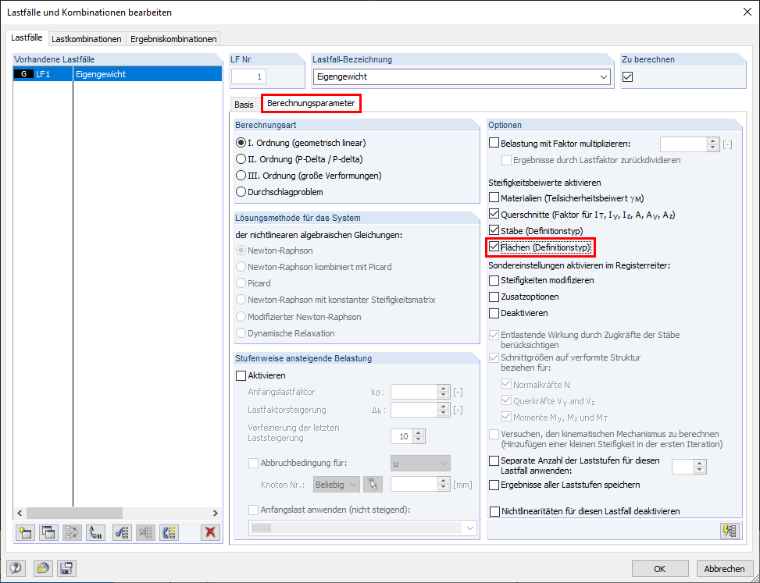Enable Belastung mit Faktor multiplizieren
760x583 pixels.
(494, 143)
